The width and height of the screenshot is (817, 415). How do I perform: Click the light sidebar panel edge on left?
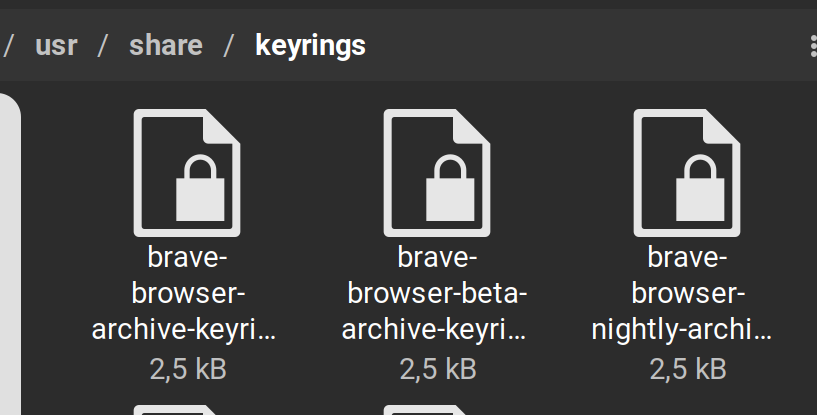10,254
